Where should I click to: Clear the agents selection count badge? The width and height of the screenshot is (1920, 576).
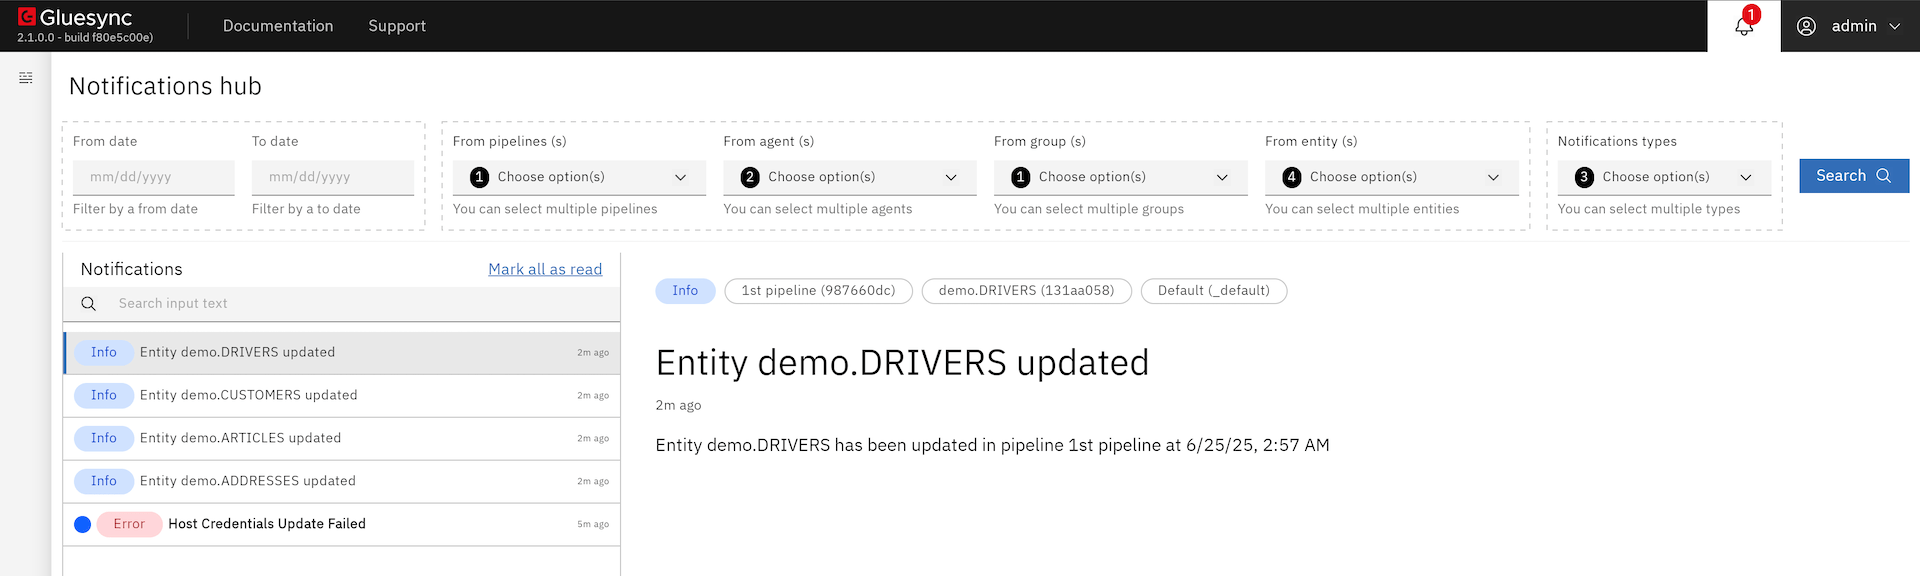click(x=750, y=177)
